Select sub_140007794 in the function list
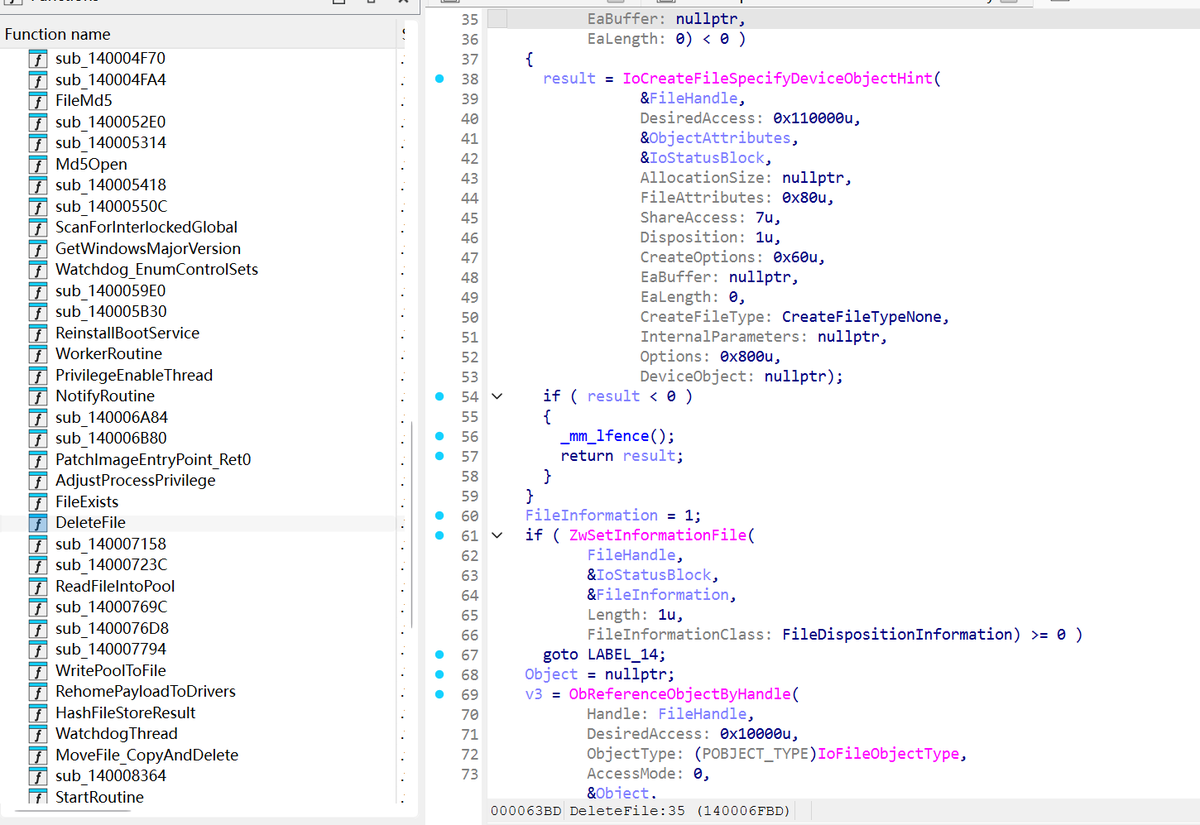The width and height of the screenshot is (1200, 825). point(110,649)
